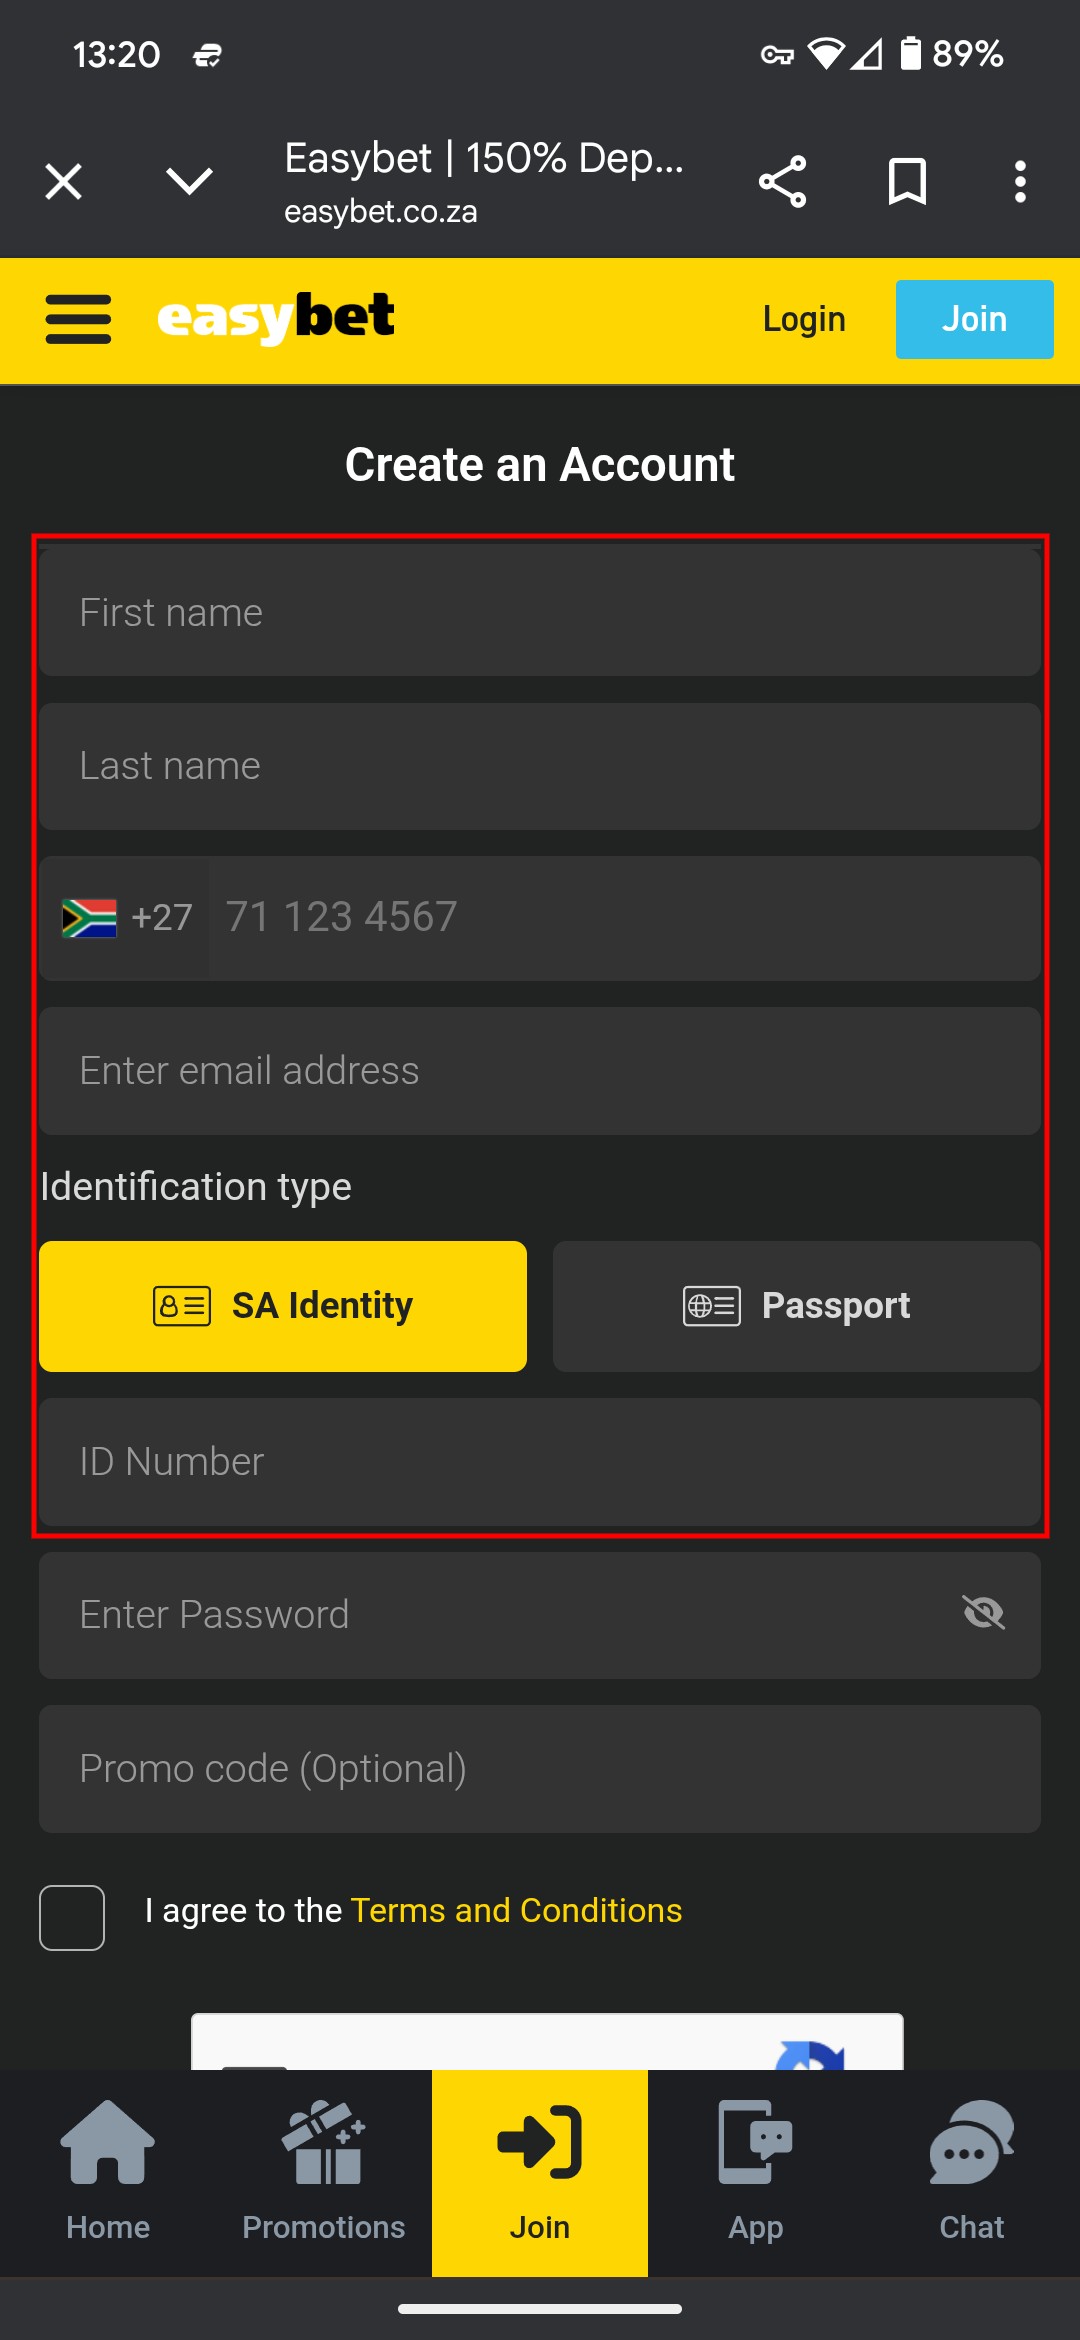Click the Login link in header

pos(804,319)
